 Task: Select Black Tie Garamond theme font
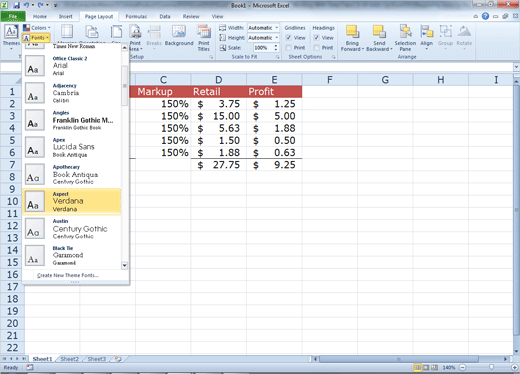point(72,255)
